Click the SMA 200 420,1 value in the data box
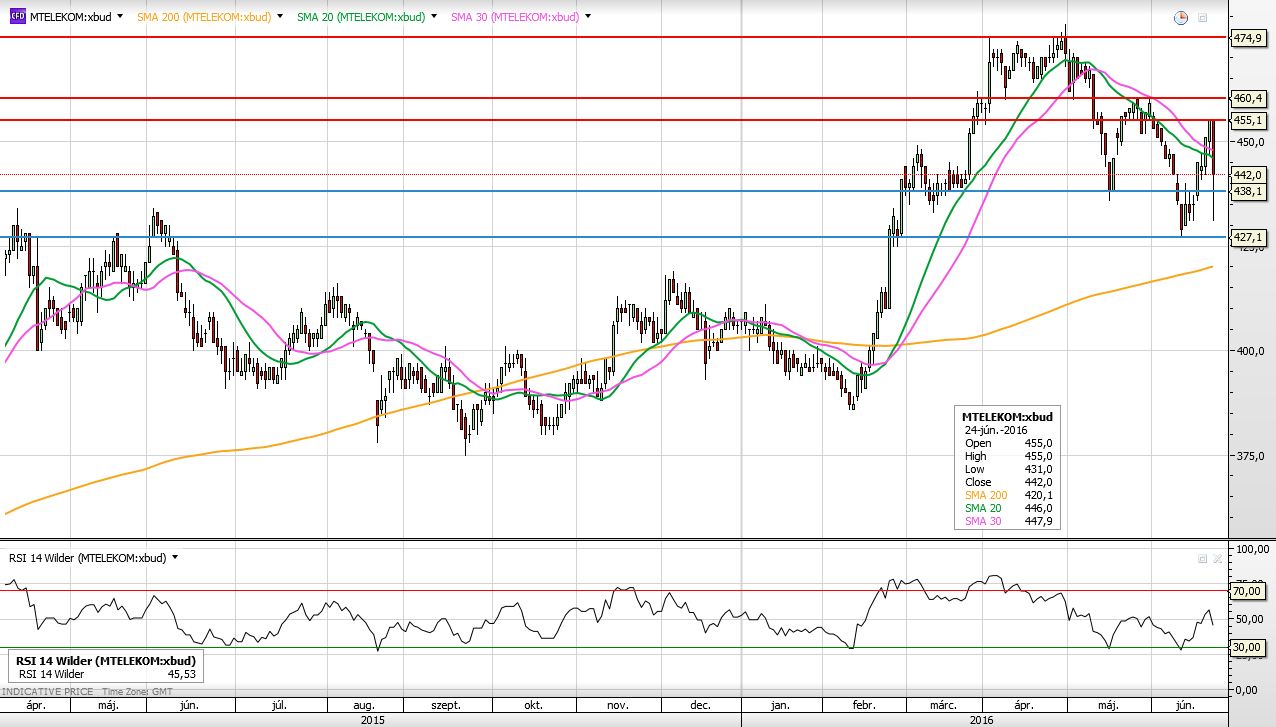The height and width of the screenshot is (727, 1276). click(x=1041, y=495)
